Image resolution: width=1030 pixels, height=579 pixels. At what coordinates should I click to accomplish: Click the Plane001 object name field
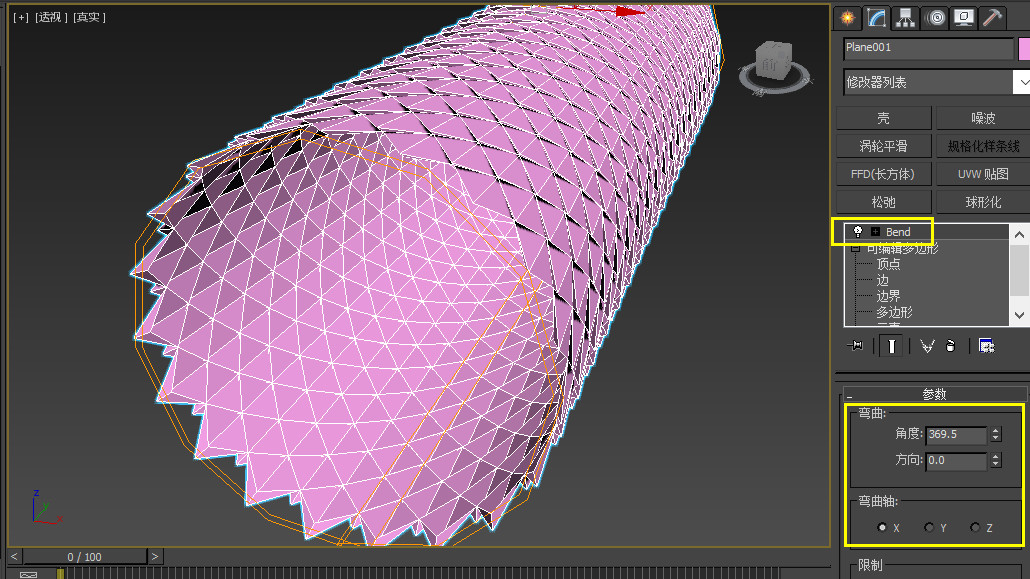929,49
